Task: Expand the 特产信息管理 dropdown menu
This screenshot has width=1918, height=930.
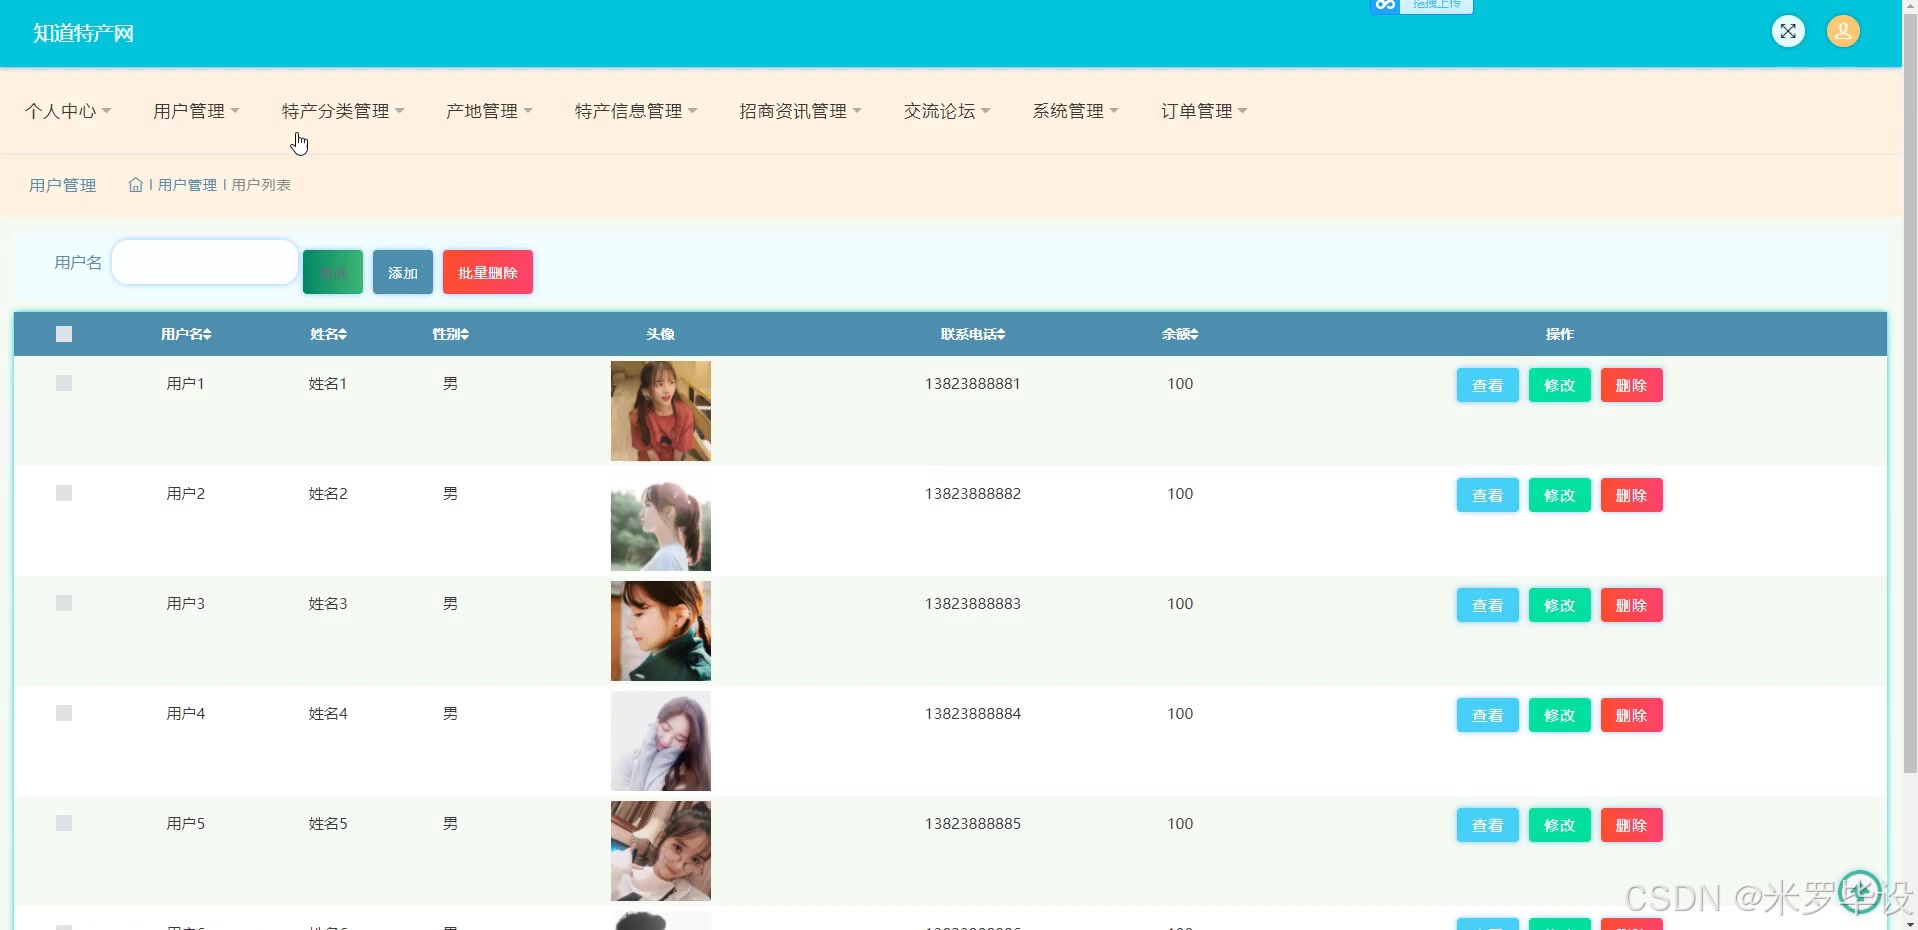Action: click(x=636, y=111)
